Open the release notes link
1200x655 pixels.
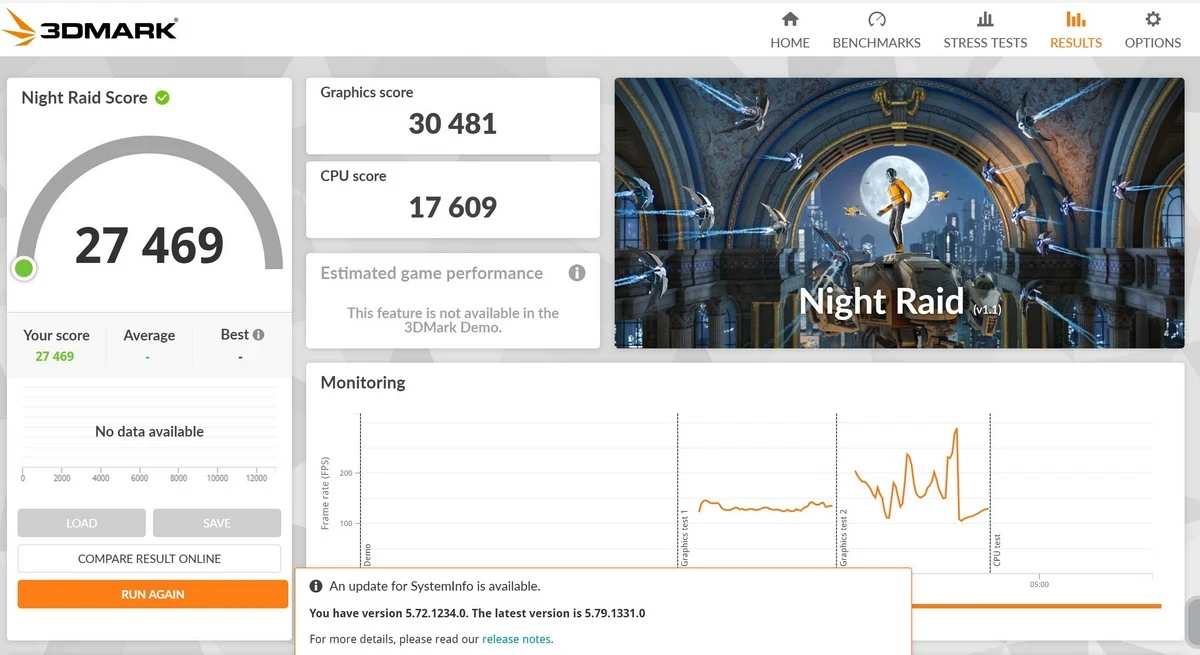[x=517, y=639]
